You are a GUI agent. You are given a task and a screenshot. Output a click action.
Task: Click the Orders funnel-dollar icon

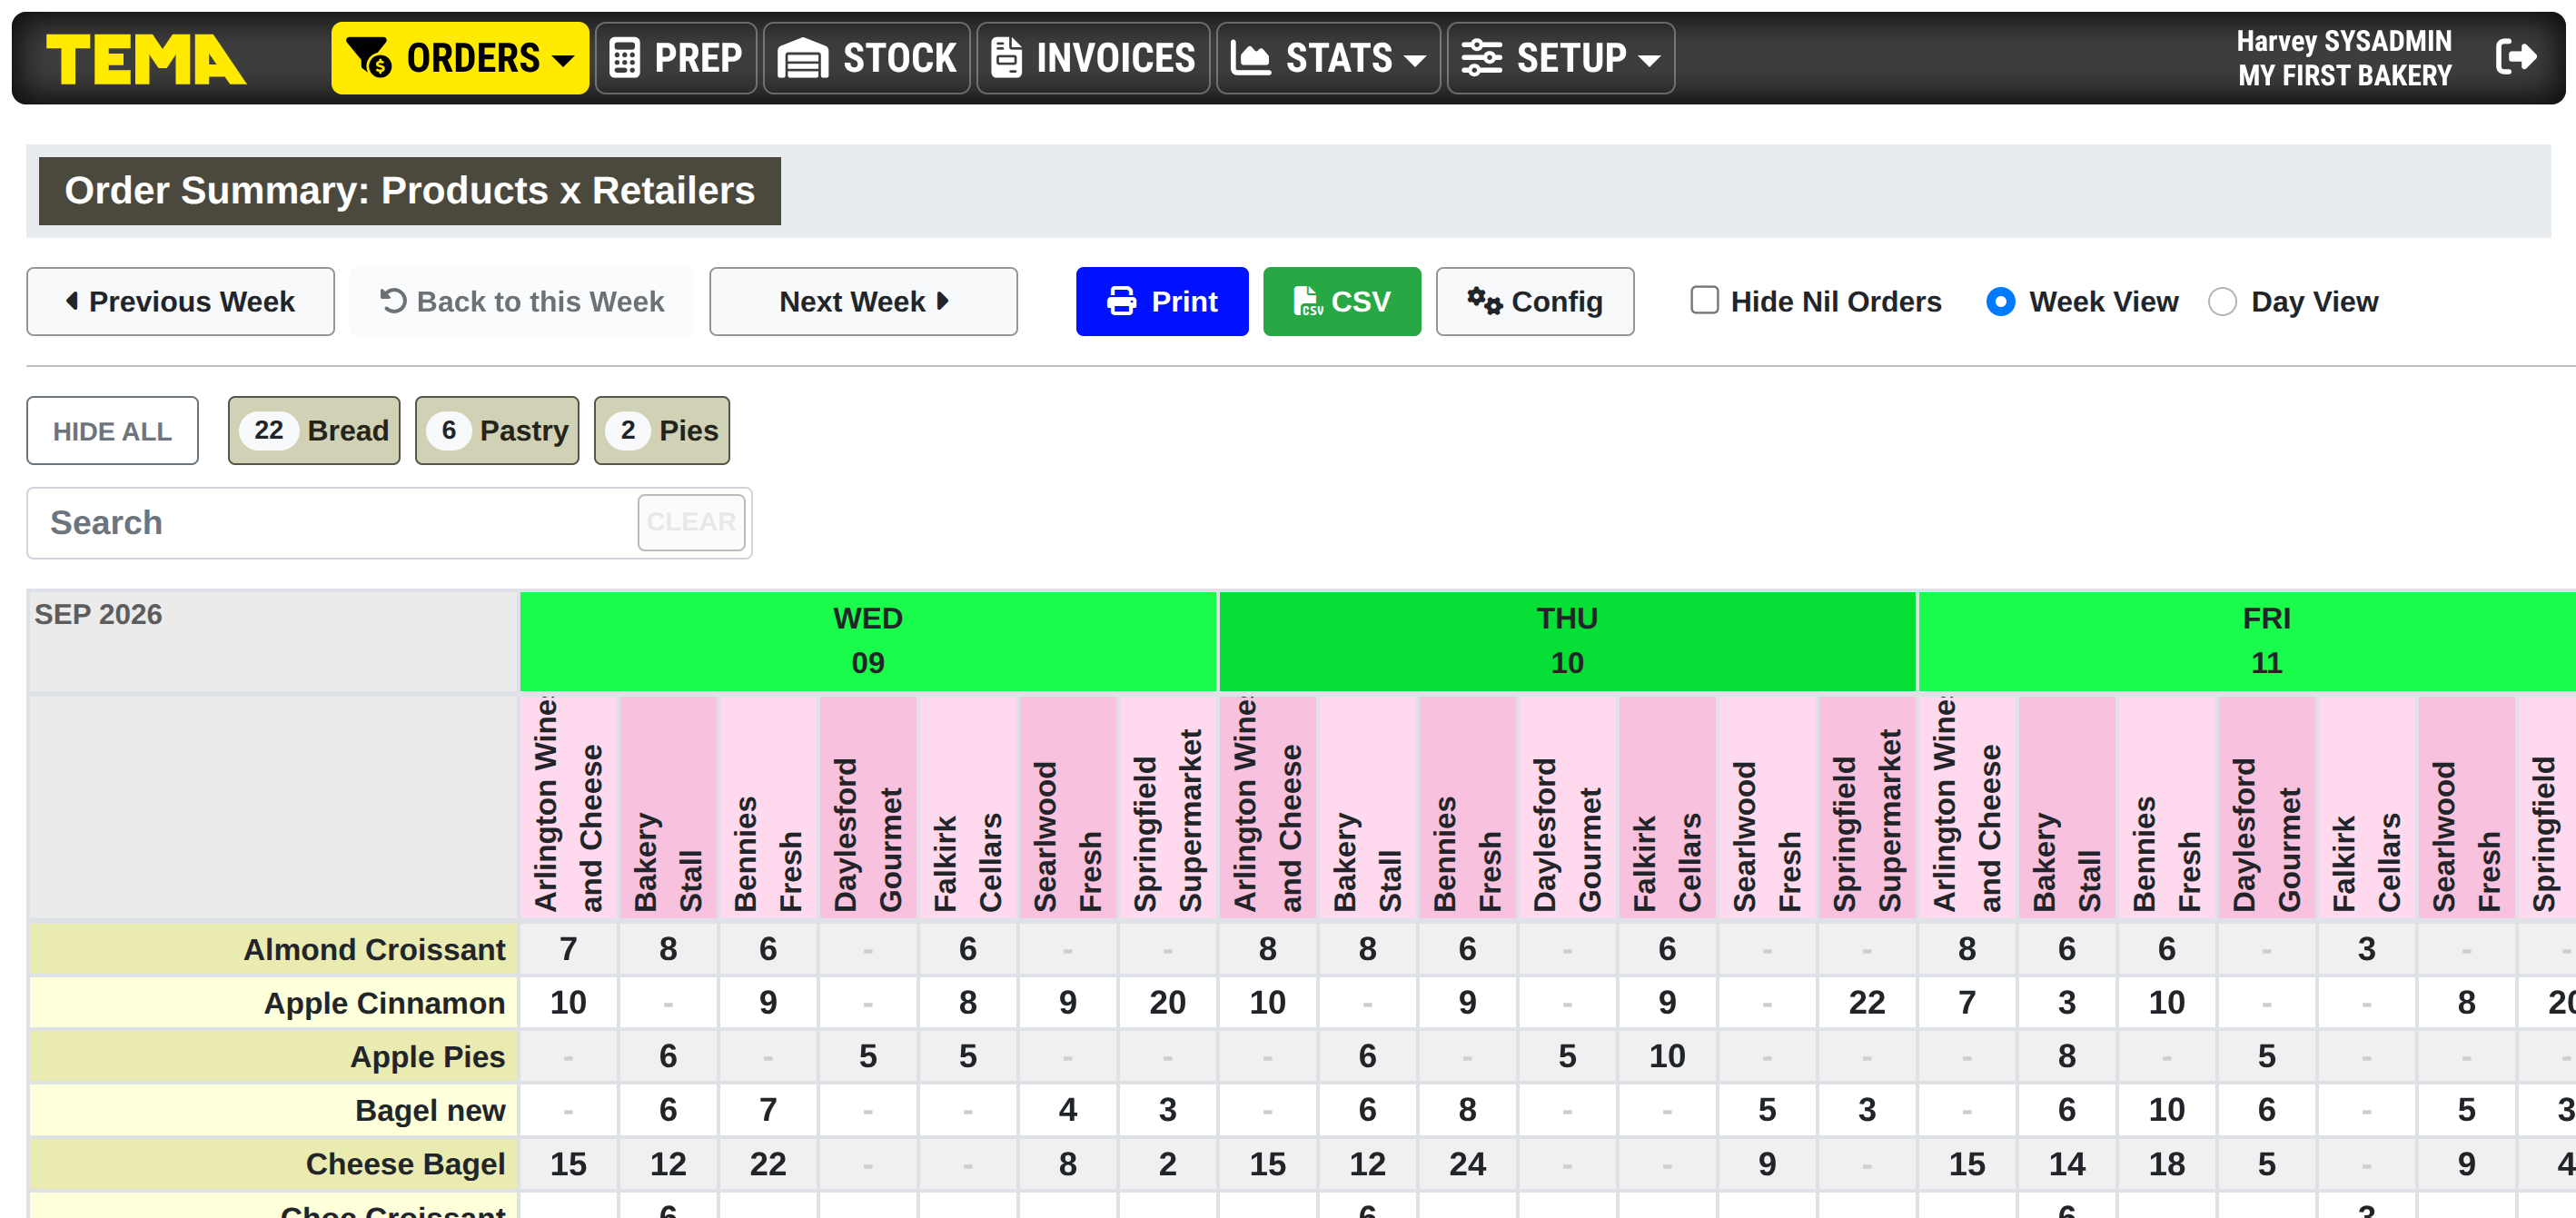(370, 58)
